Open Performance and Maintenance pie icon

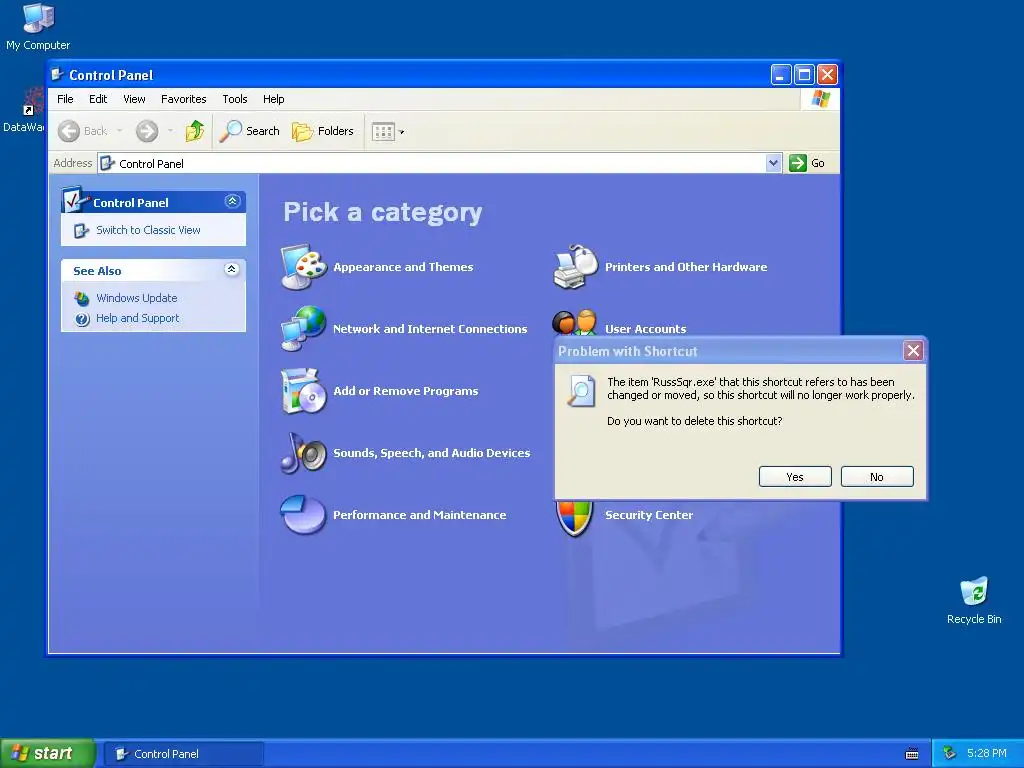[303, 515]
